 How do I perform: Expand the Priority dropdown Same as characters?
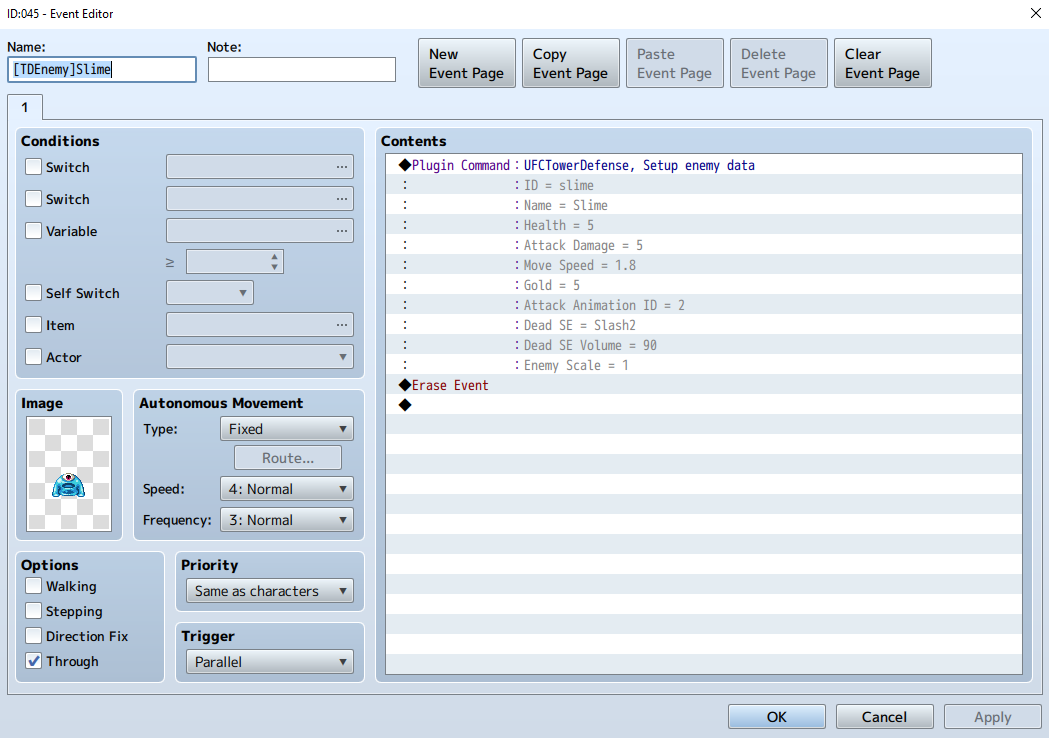(270, 591)
